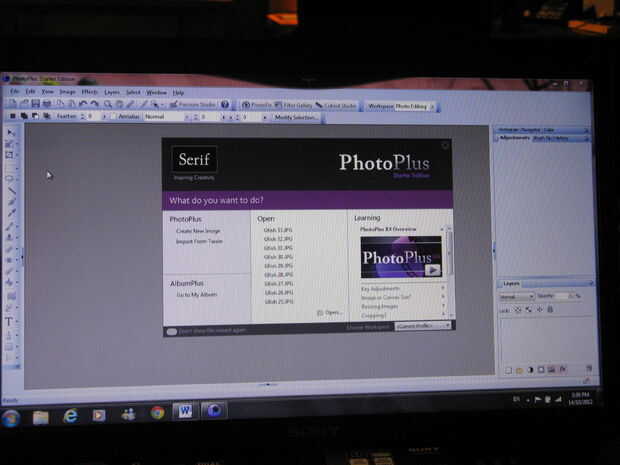Click the Print icon in the toolbar

tap(47, 104)
